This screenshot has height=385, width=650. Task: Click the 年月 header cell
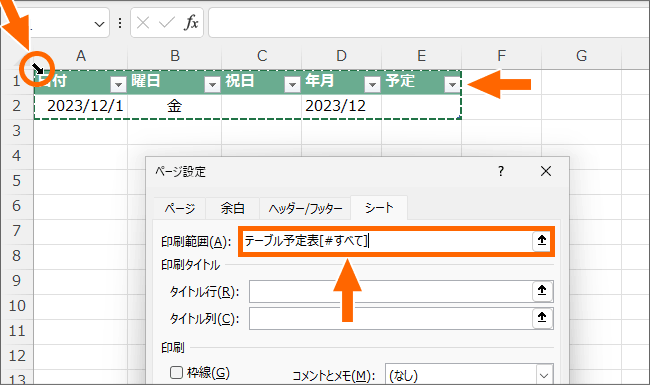[x=342, y=81]
